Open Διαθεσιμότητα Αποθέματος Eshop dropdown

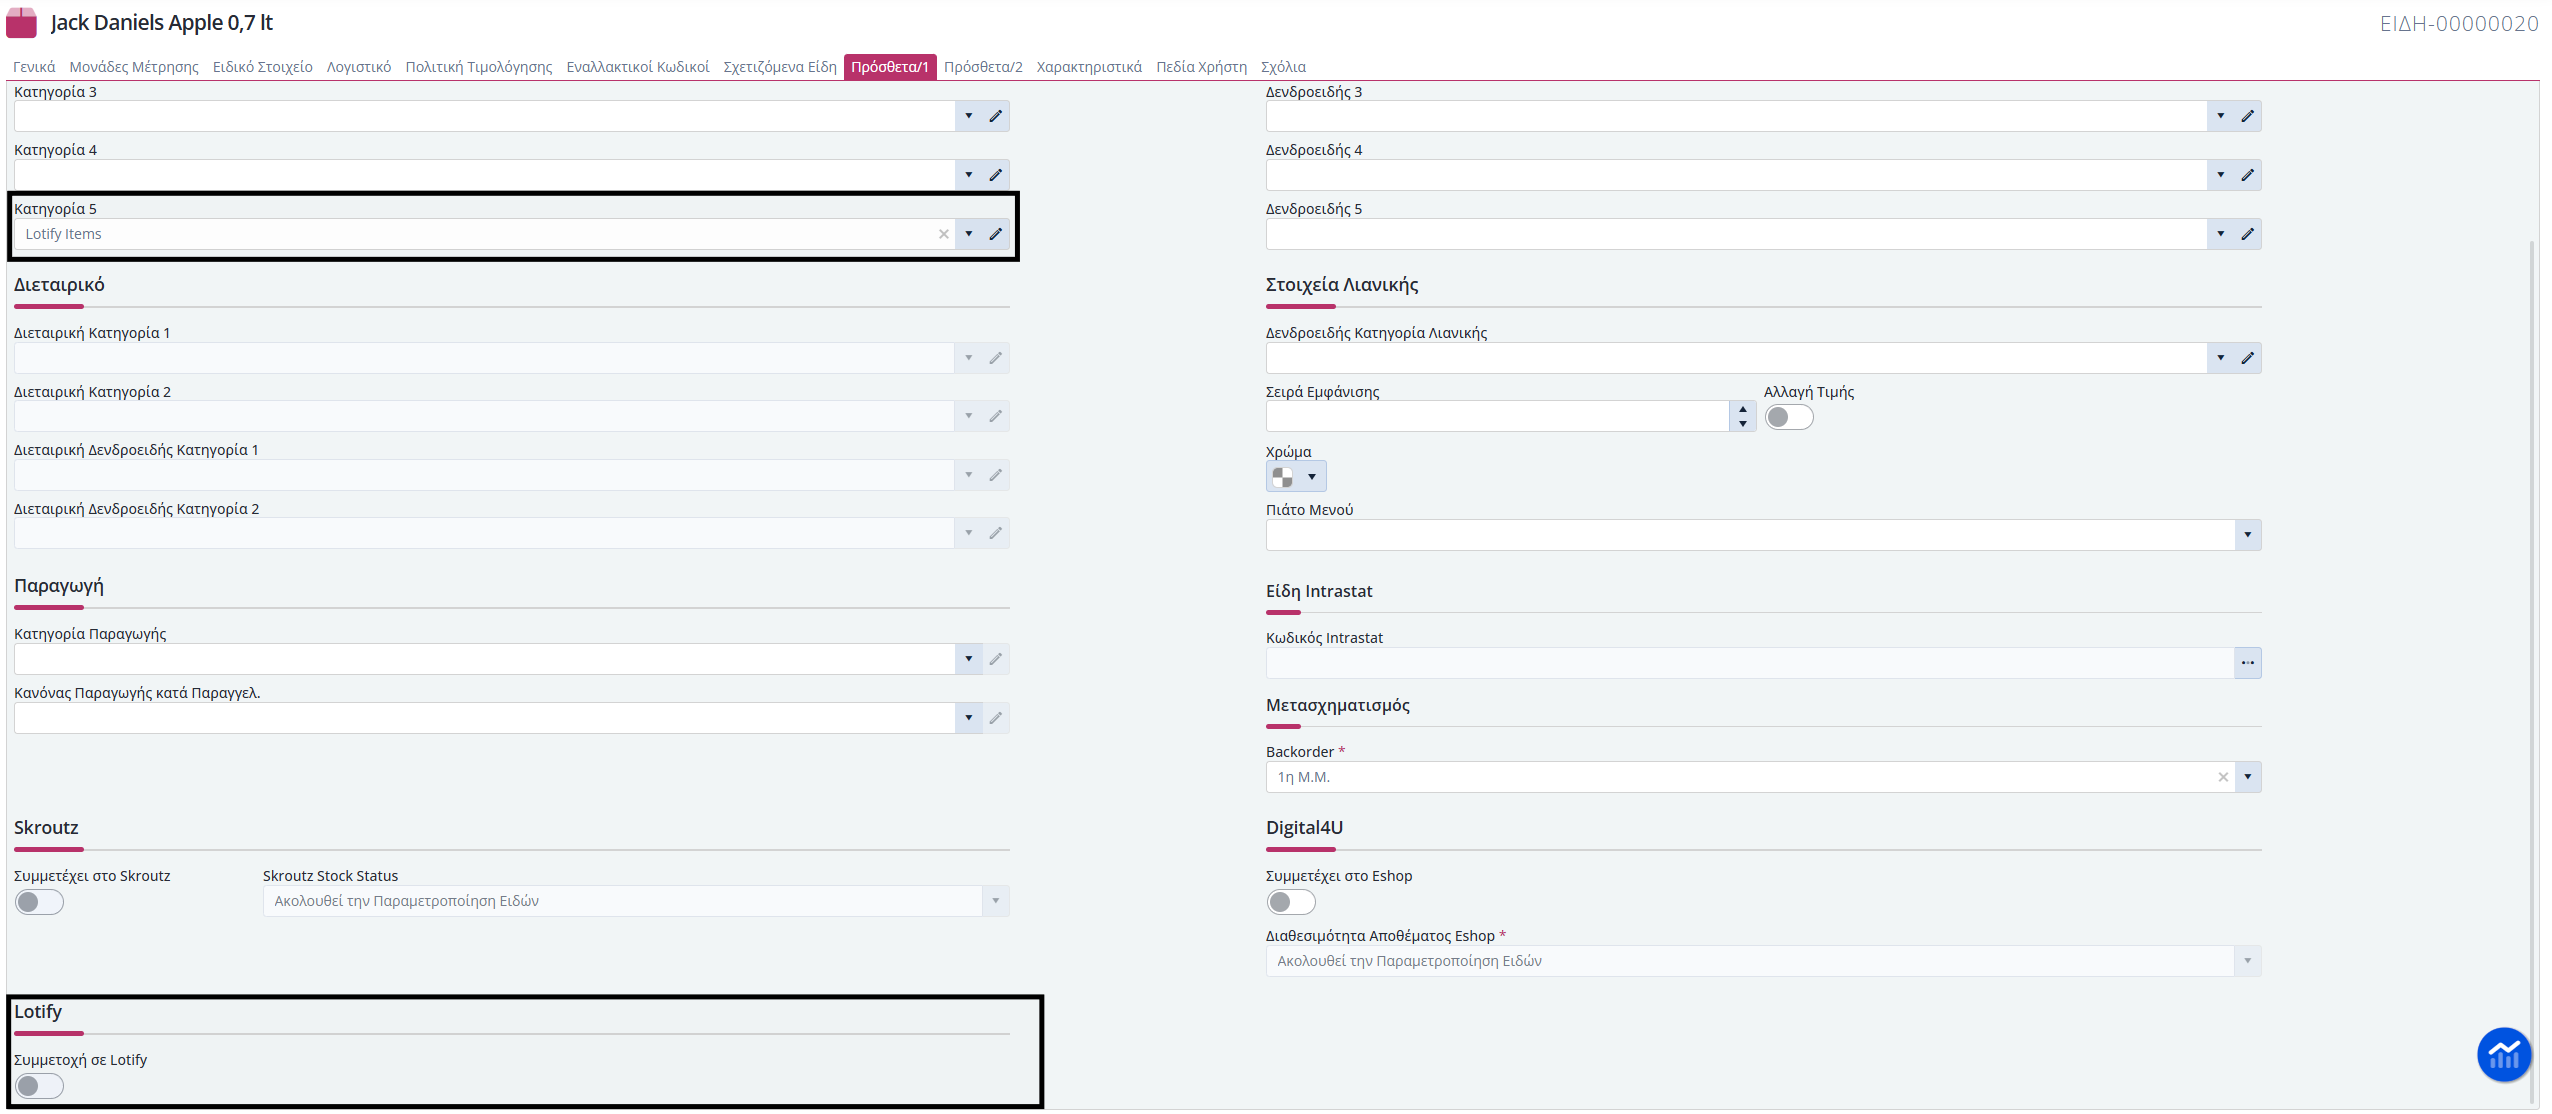2248,961
